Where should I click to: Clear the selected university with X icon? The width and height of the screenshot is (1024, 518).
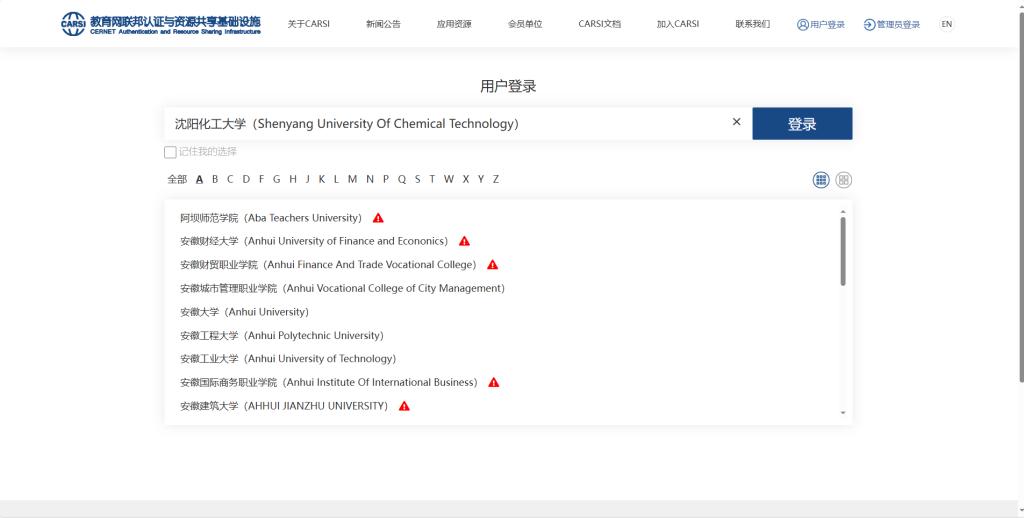coord(737,122)
